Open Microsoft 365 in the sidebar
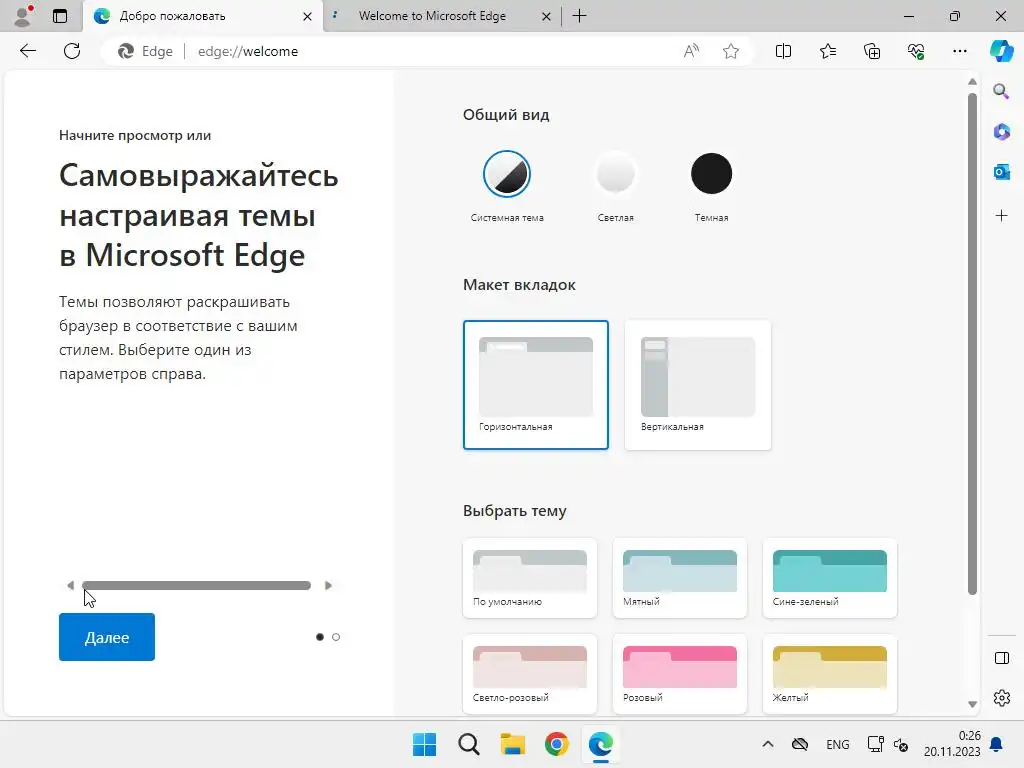This screenshot has height=768, width=1024. [1001, 131]
